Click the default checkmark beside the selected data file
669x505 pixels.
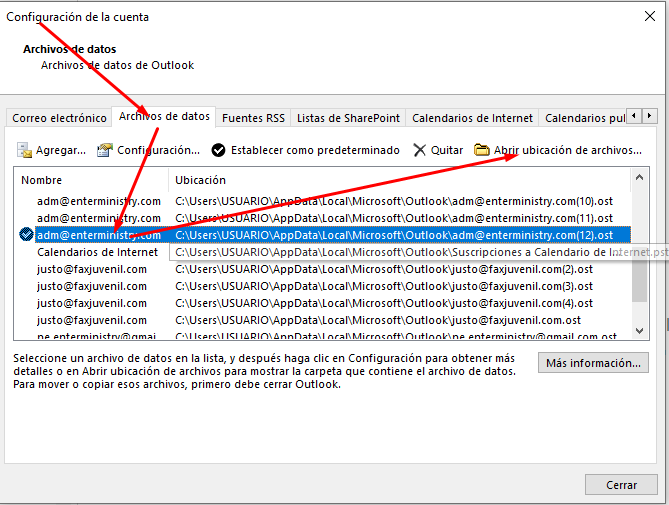pos(26,234)
